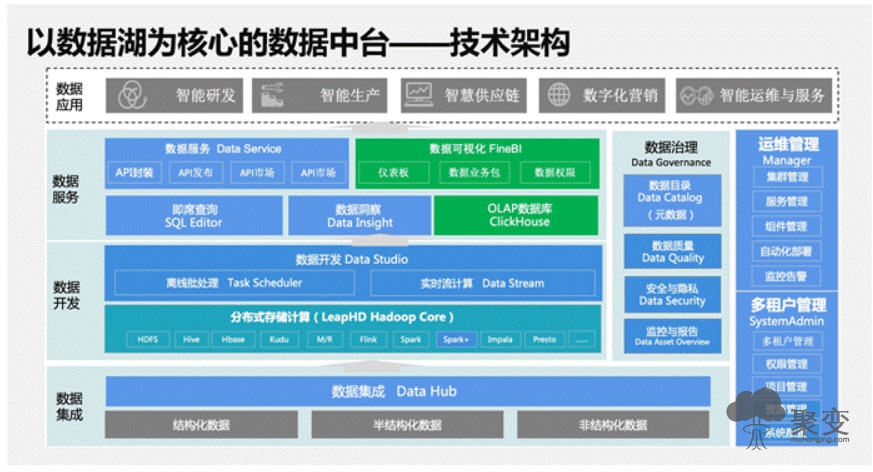Image resolution: width=873 pixels, height=472 pixels.
Task: Click the 数据开发 left-side row label
Action: (x=66, y=295)
